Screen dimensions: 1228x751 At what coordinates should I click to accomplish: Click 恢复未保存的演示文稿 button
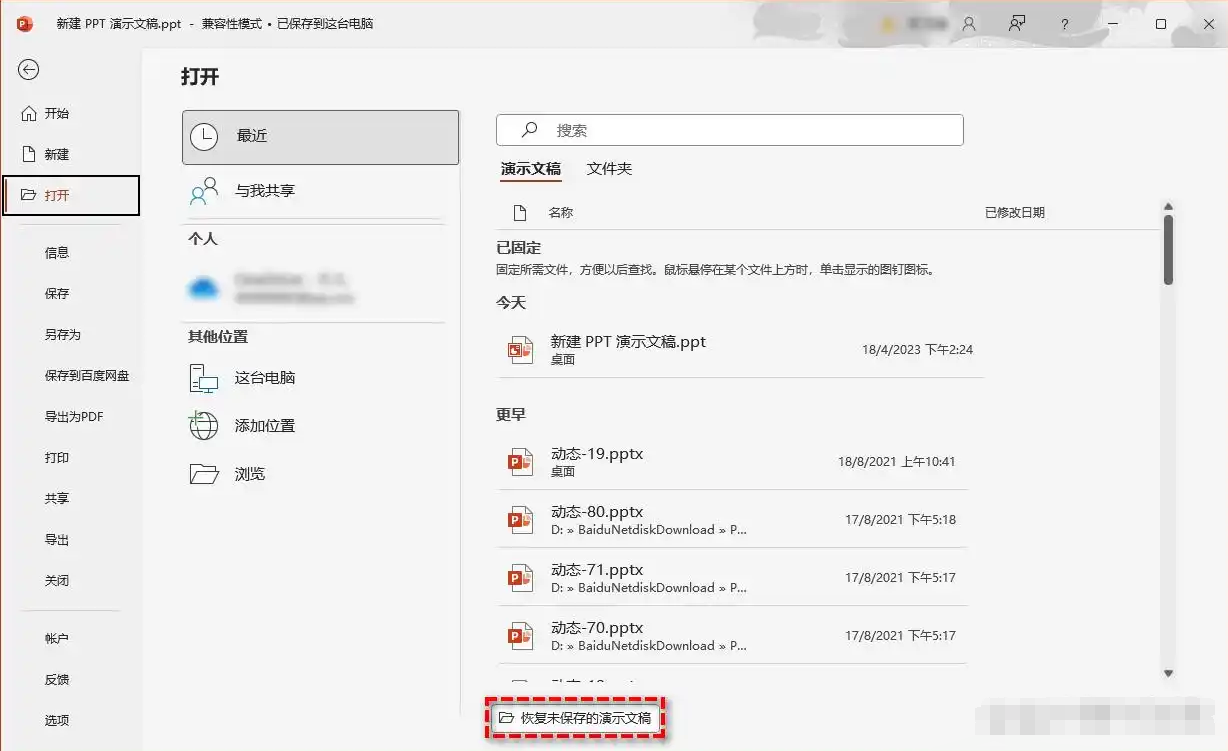click(x=576, y=718)
